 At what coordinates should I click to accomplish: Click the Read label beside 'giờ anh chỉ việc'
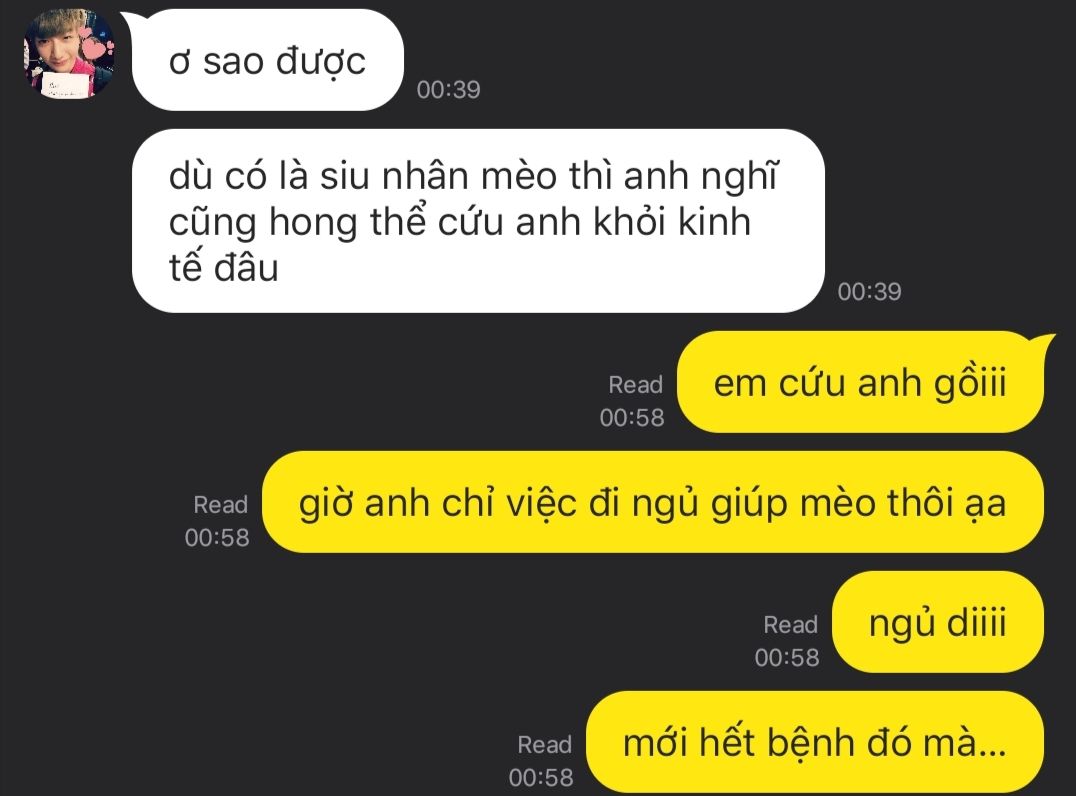point(220,504)
